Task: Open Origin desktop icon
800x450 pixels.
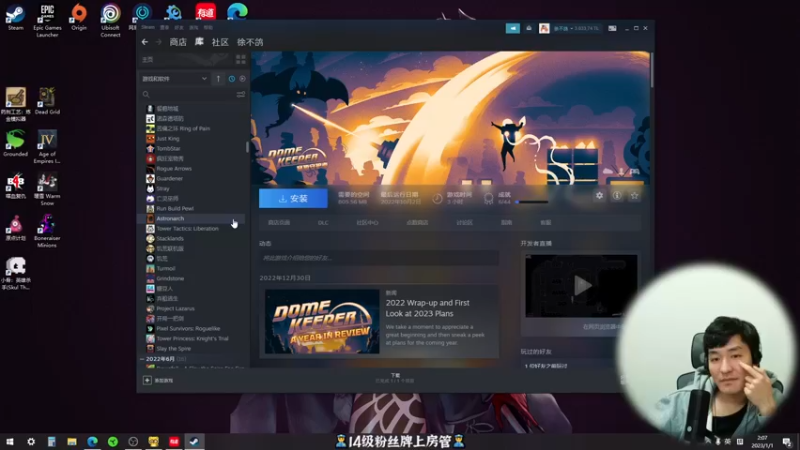Action: 79,17
